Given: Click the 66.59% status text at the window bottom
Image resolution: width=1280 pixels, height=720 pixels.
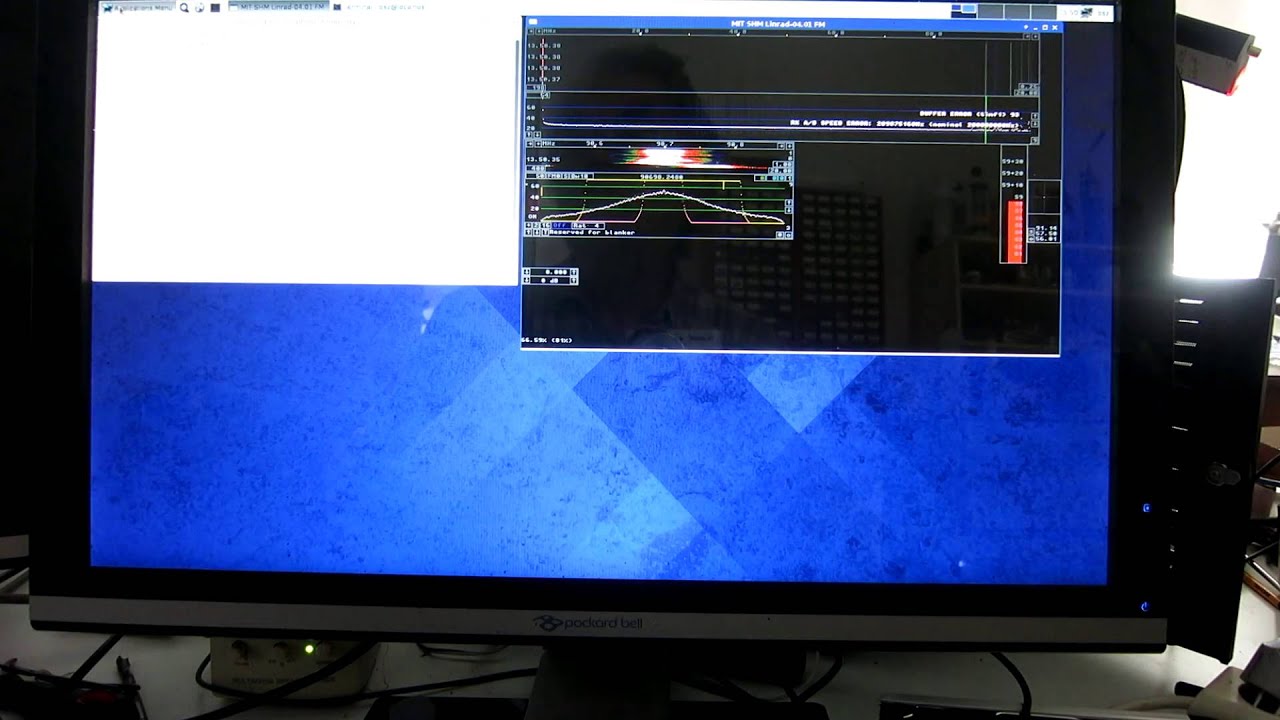Looking at the screenshot, I should tap(546, 340).
